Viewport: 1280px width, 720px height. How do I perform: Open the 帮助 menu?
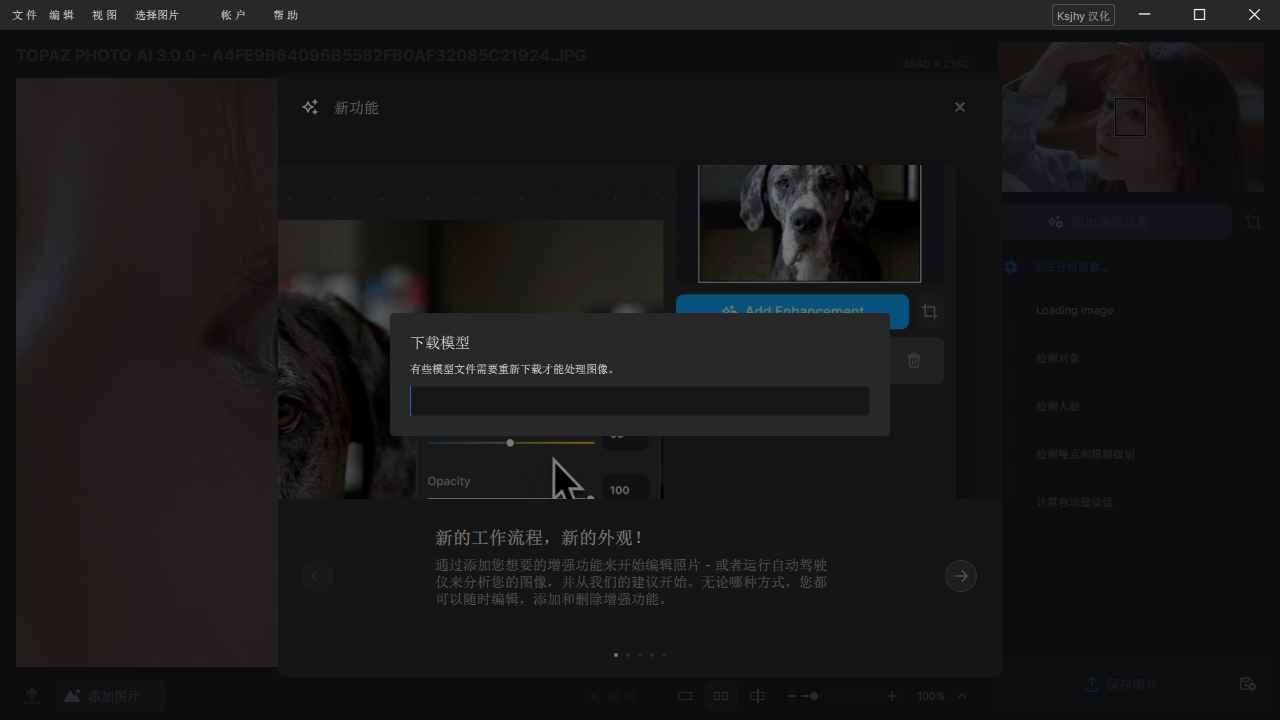point(285,15)
